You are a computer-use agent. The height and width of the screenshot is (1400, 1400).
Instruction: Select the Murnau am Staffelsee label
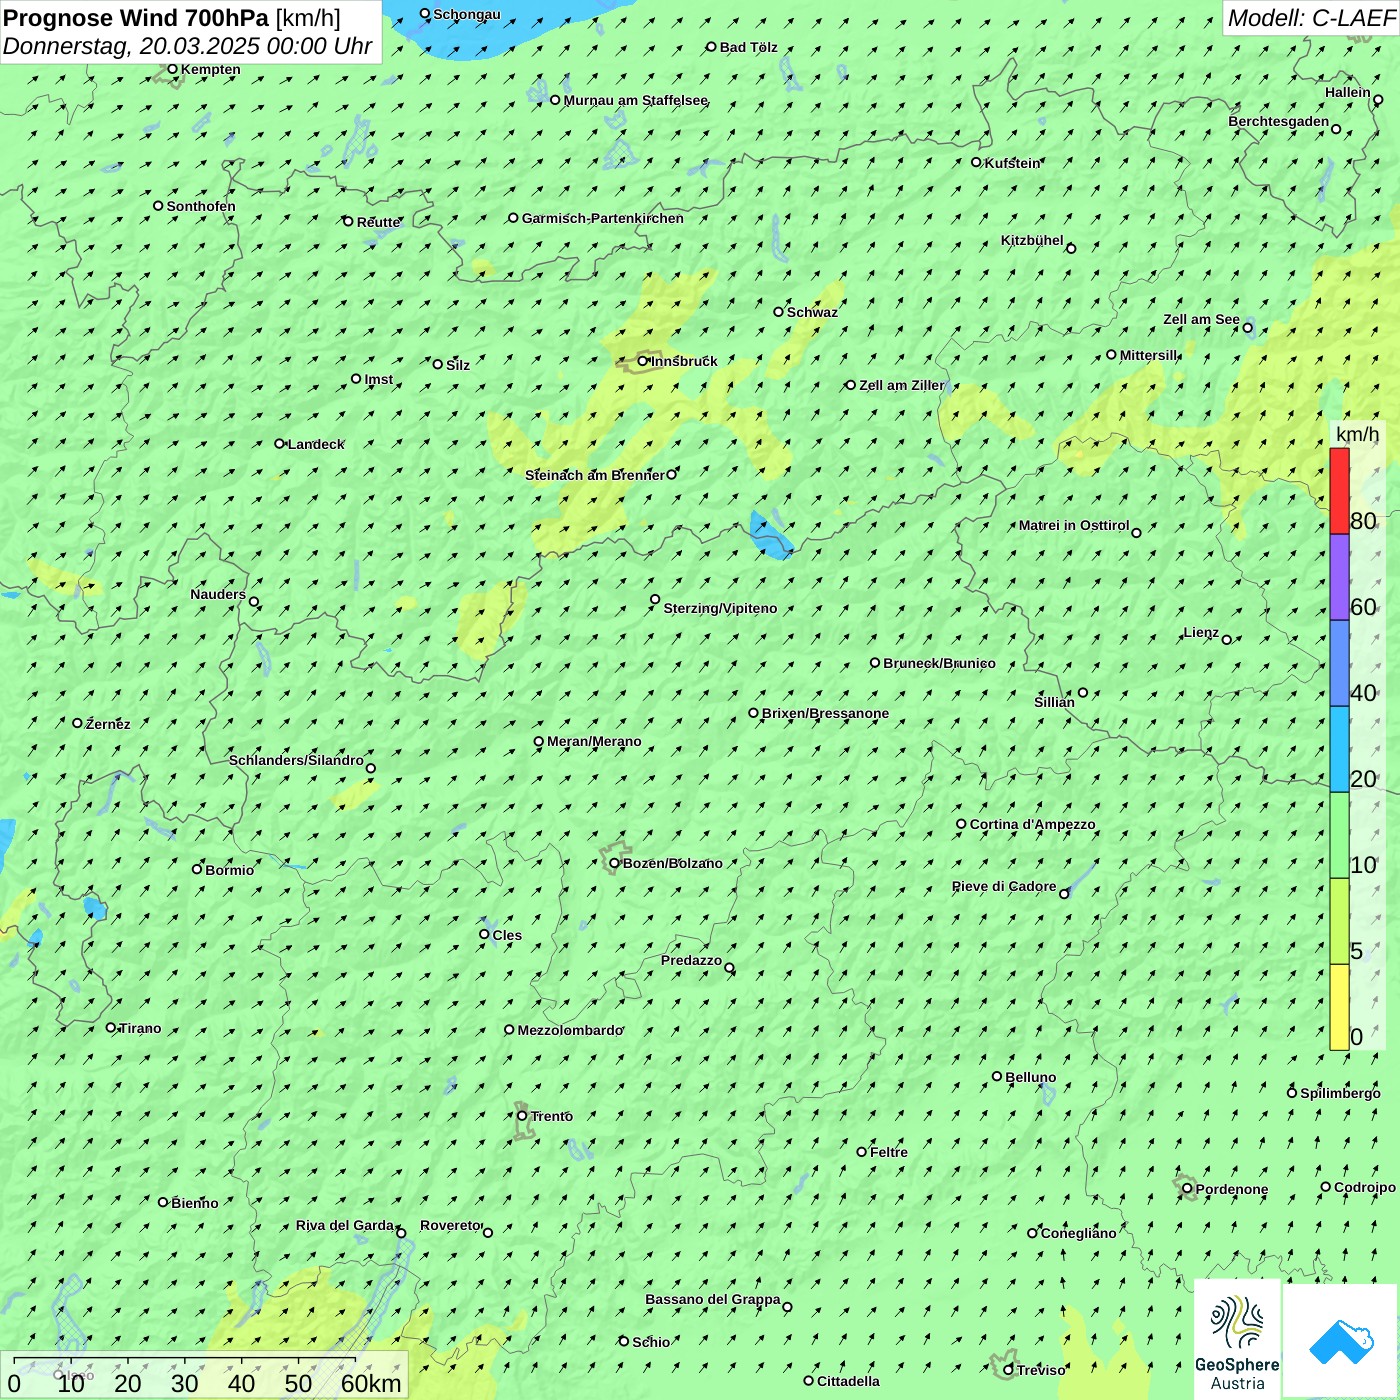[x=635, y=100]
